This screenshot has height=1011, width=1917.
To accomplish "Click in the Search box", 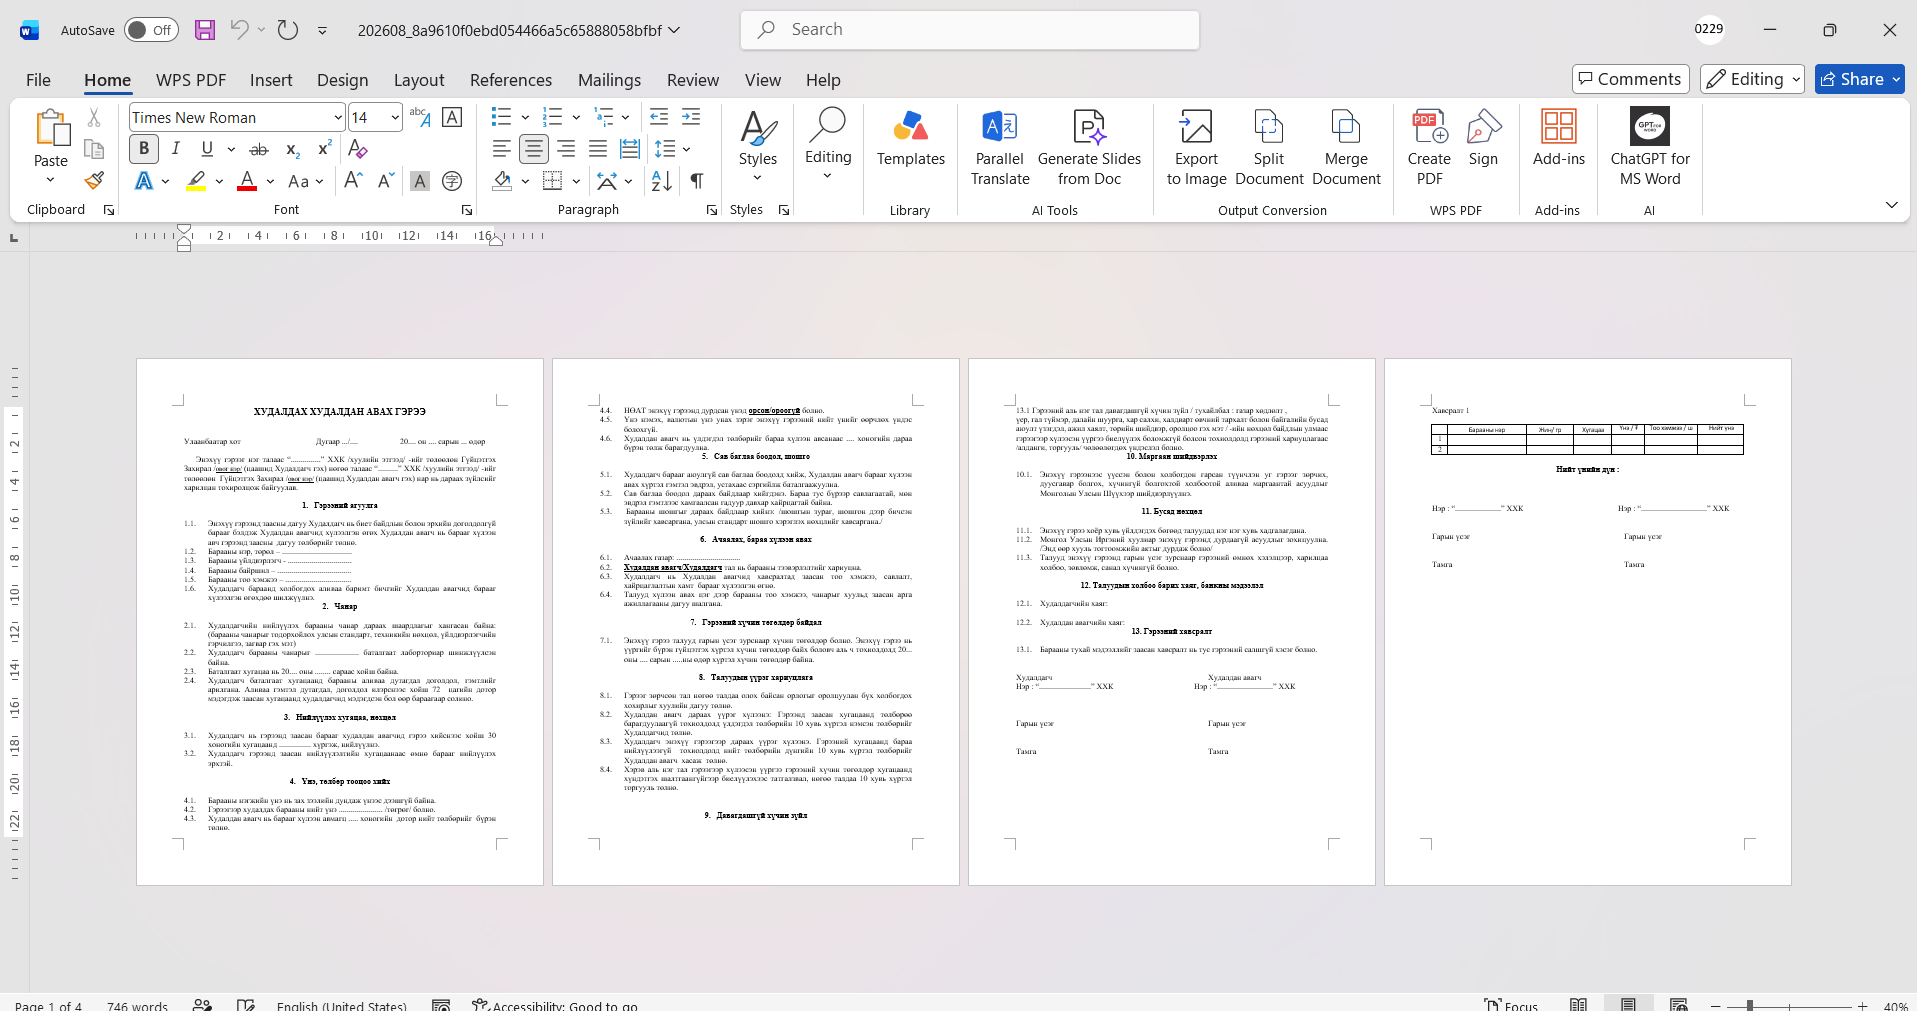I will [x=970, y=30].
